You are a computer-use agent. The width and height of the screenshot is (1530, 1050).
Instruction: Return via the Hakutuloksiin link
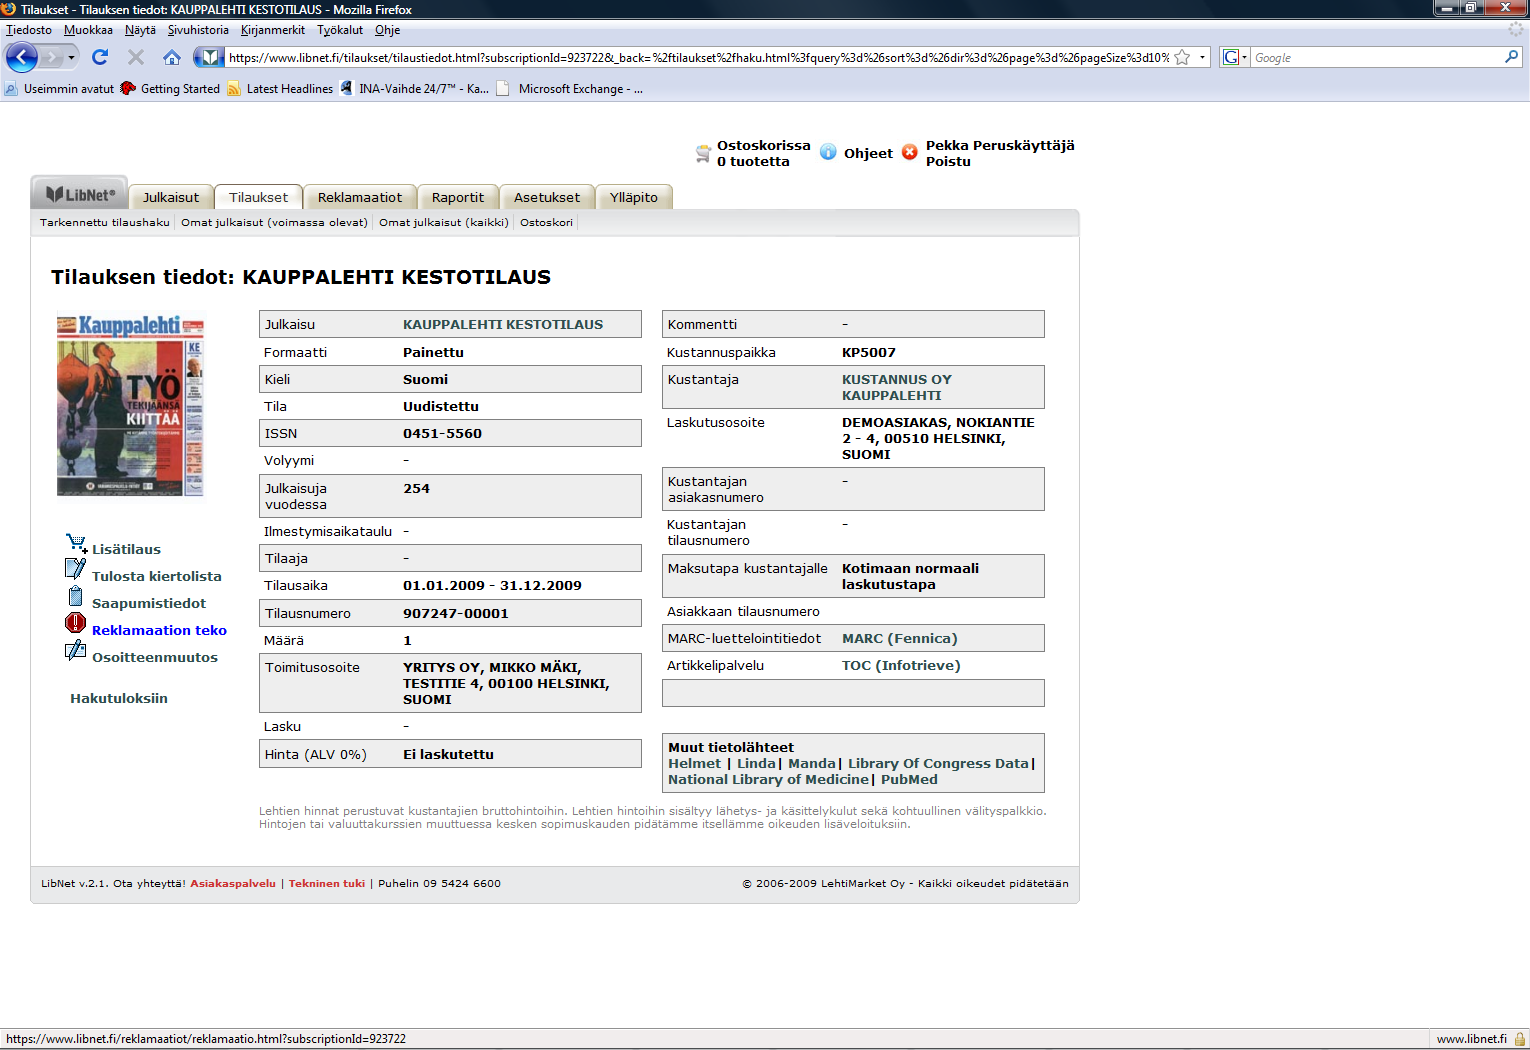coord(119,698)
